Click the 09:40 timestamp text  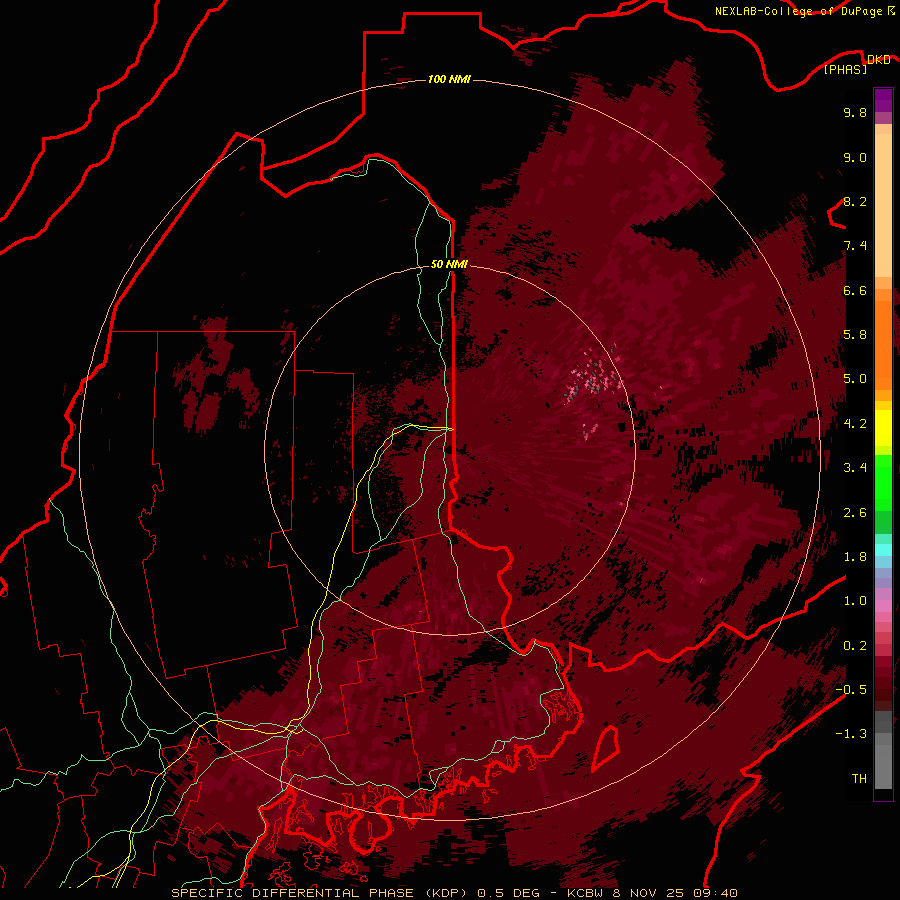(x=713, y=893)
